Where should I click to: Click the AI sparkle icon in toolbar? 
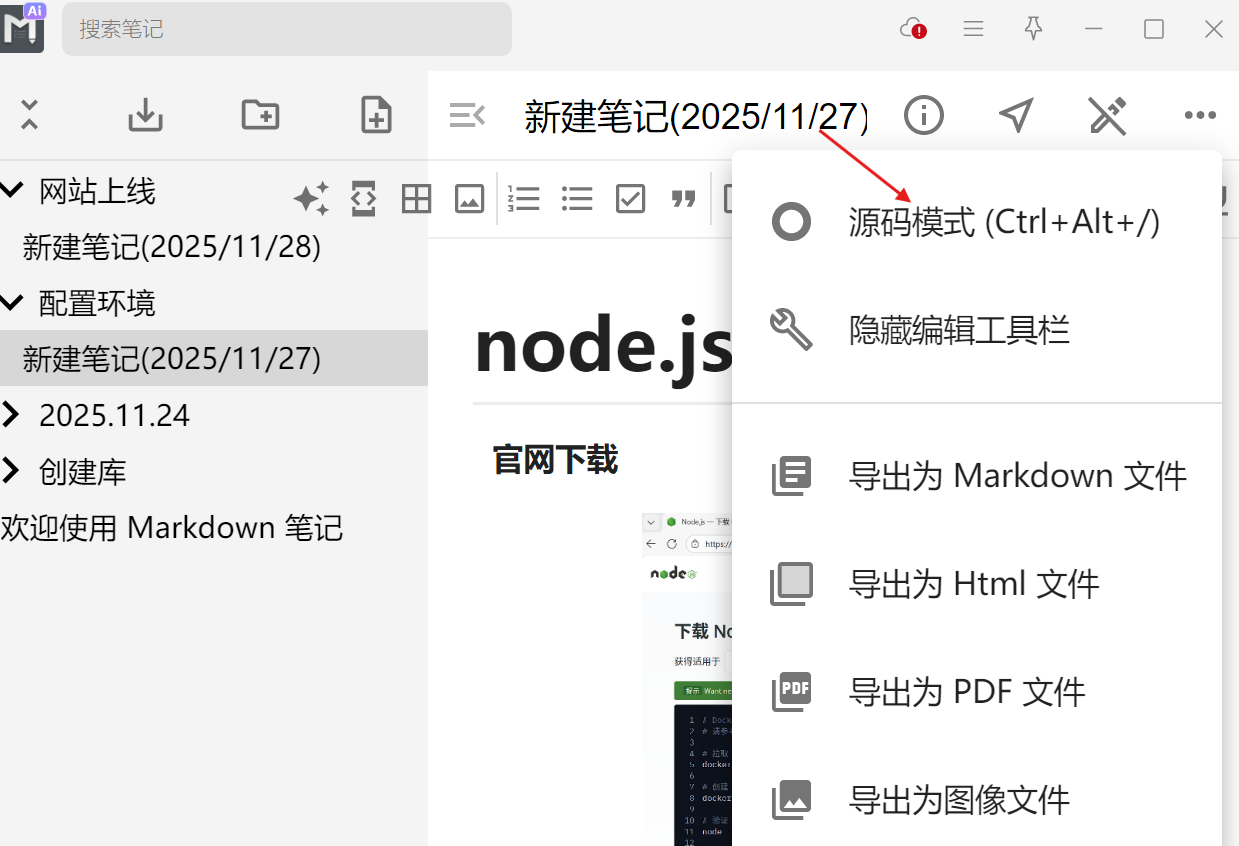tap(311, 198)
